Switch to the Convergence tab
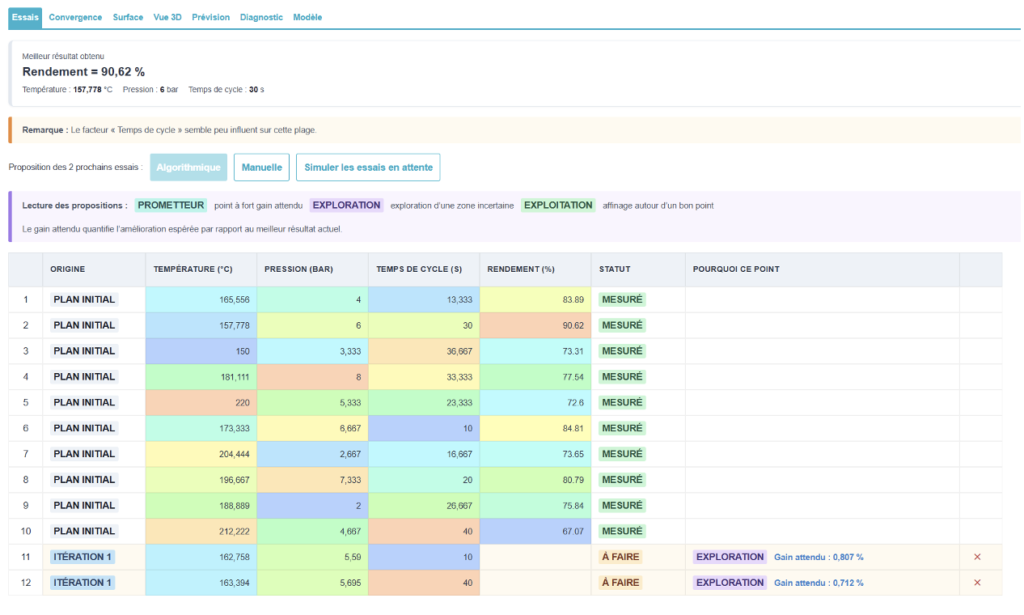Screen dimensions: 1024x615 click(x=75, y=17)
